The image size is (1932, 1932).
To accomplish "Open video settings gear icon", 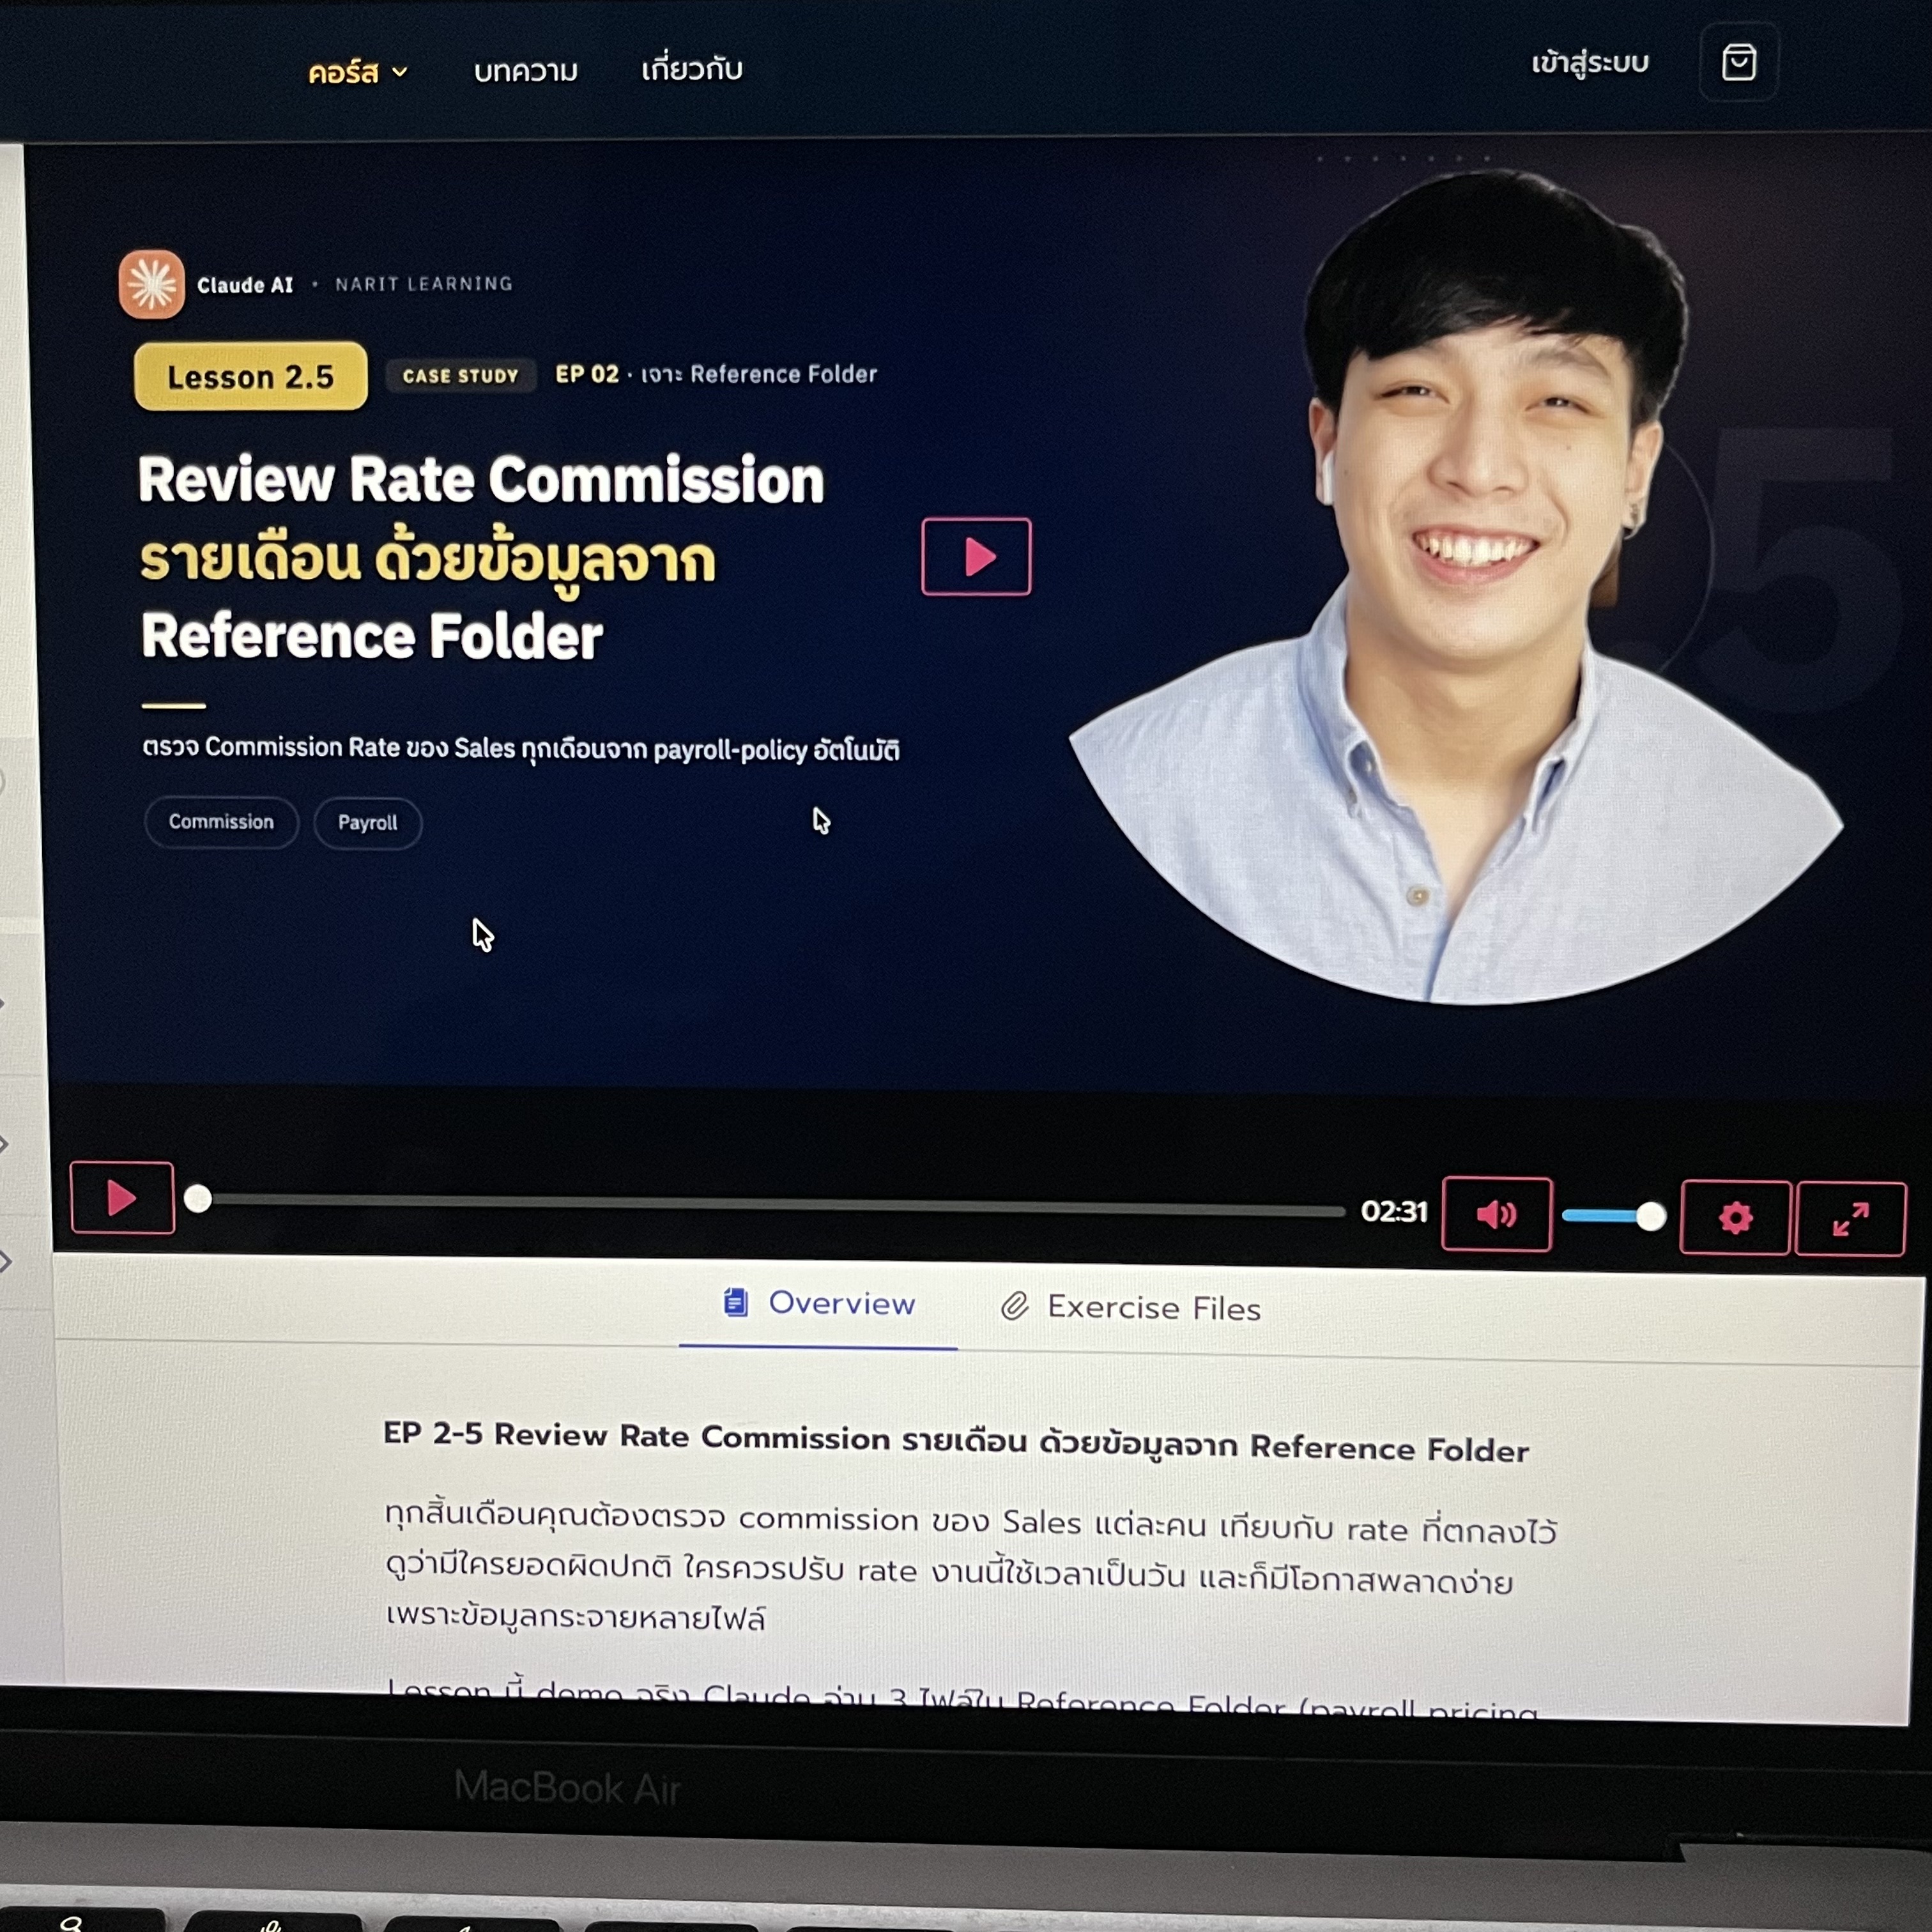I will (1735, 1217).
